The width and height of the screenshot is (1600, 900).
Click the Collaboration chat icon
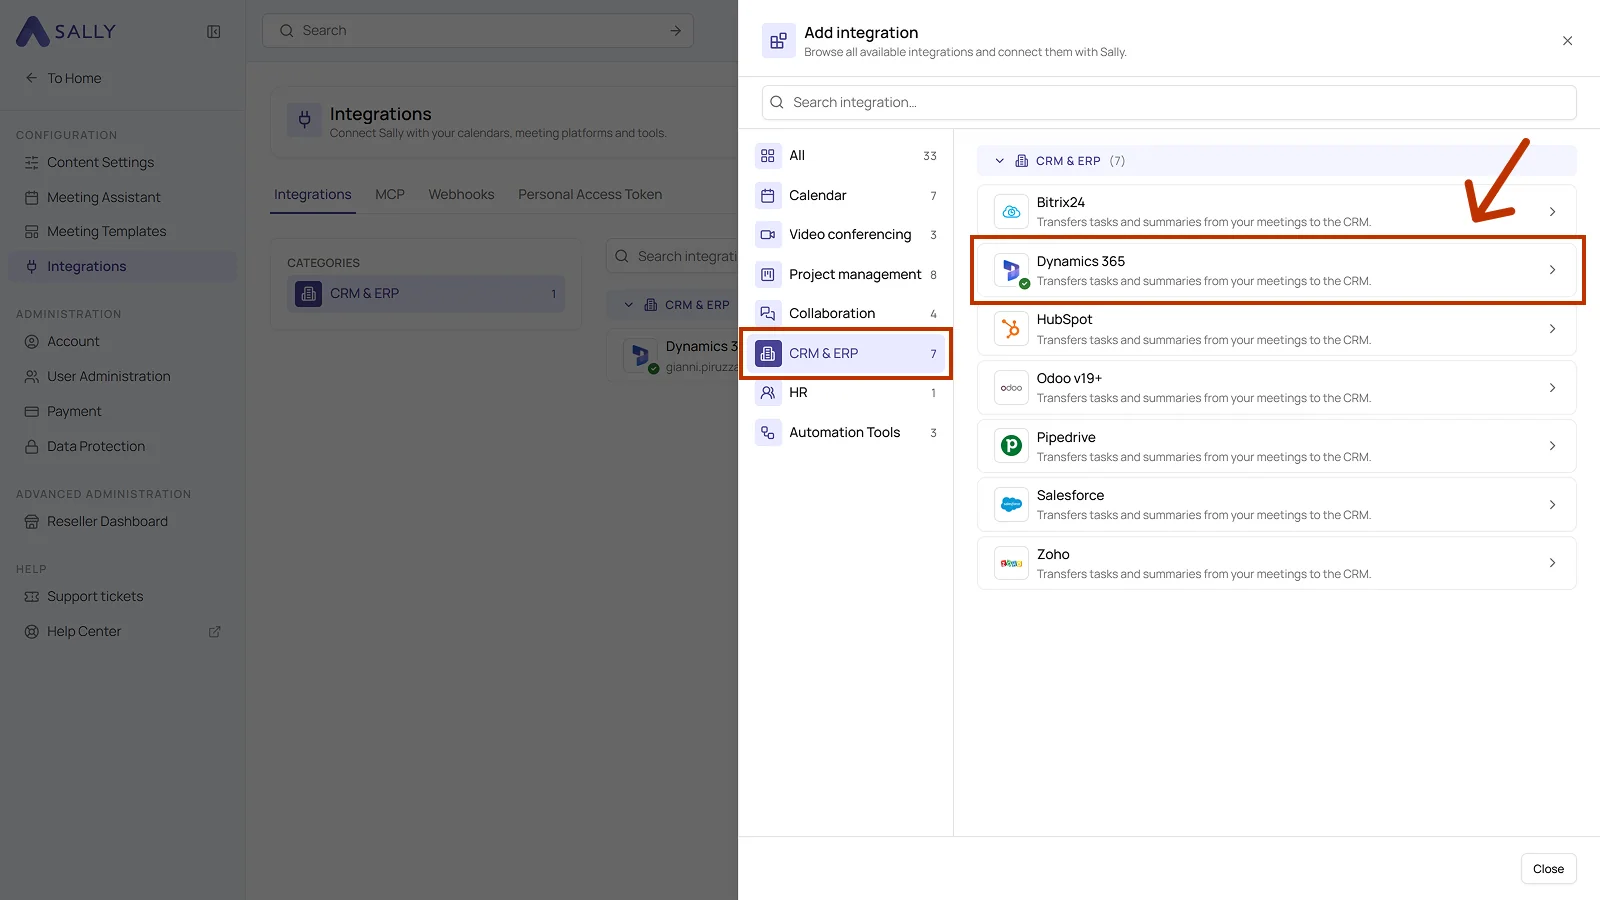coord(768,314)
